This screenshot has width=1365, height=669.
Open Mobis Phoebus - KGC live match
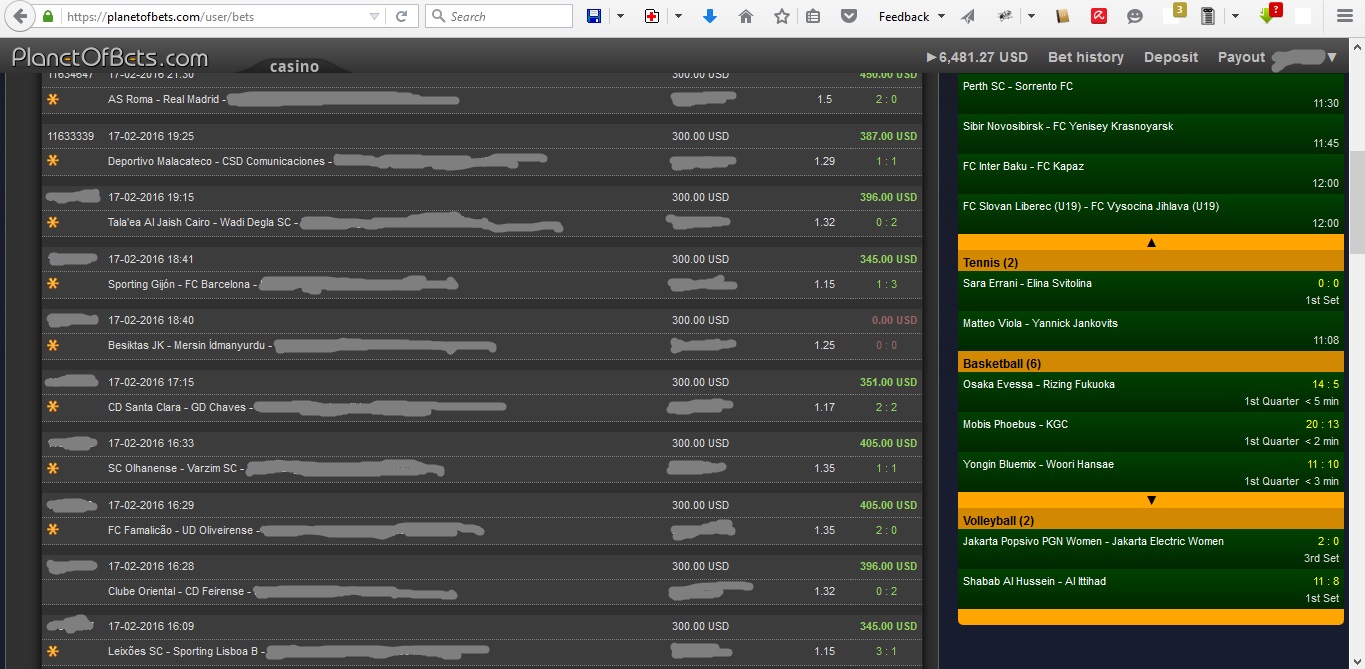(1151, 432)
